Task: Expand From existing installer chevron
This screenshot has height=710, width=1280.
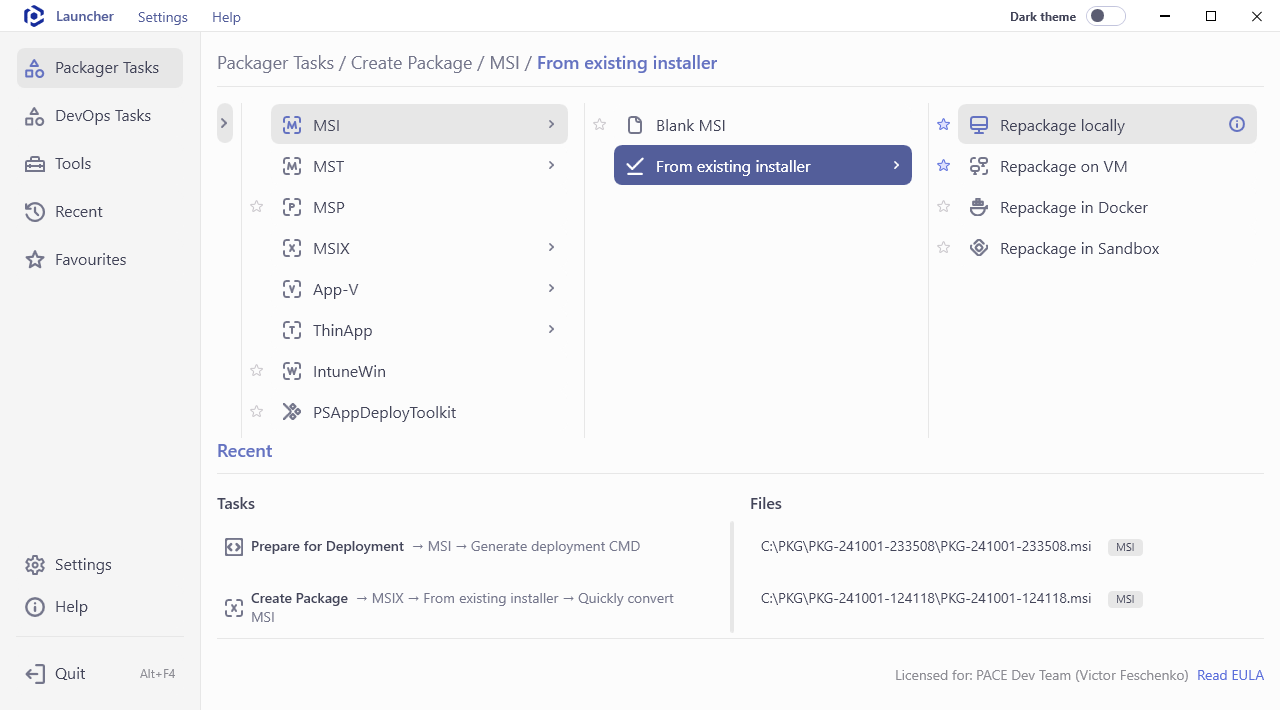Action: pyautogui.click(x=896, y=165)
